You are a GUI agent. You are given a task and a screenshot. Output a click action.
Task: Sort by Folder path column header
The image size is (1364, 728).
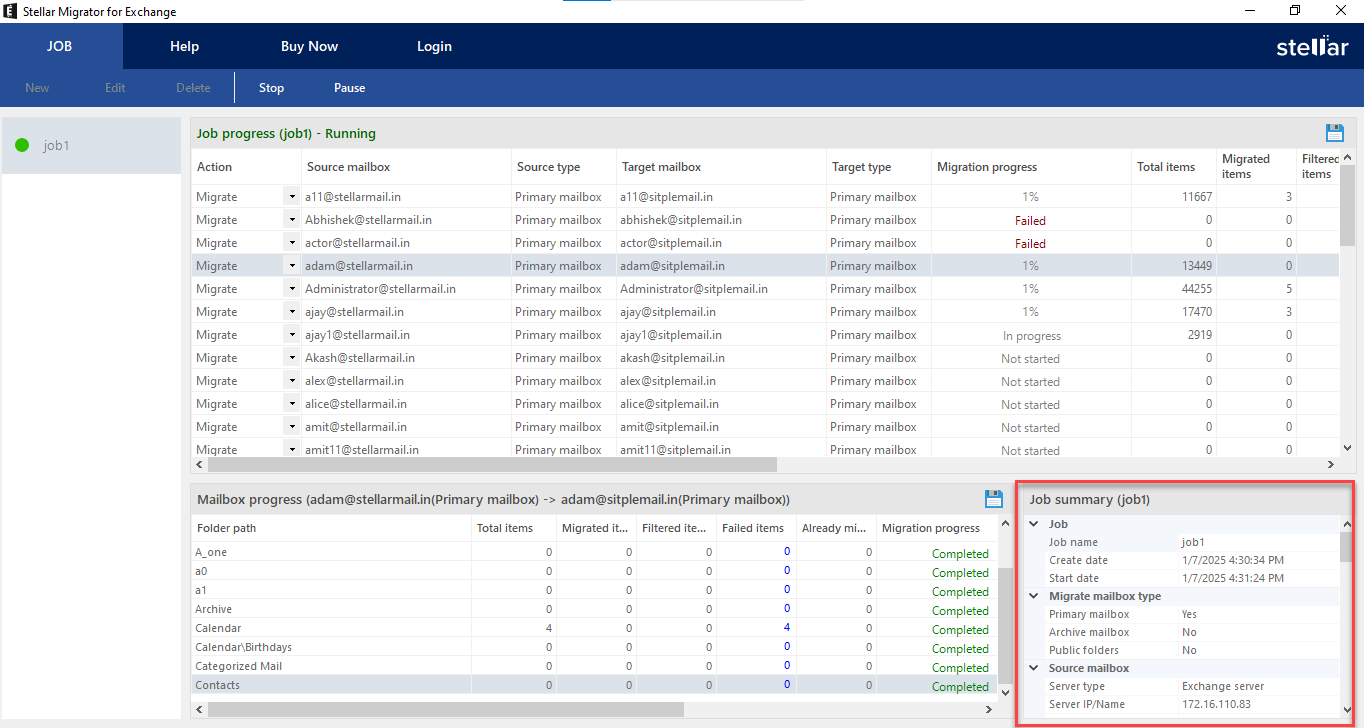click(x=331, y=528)
